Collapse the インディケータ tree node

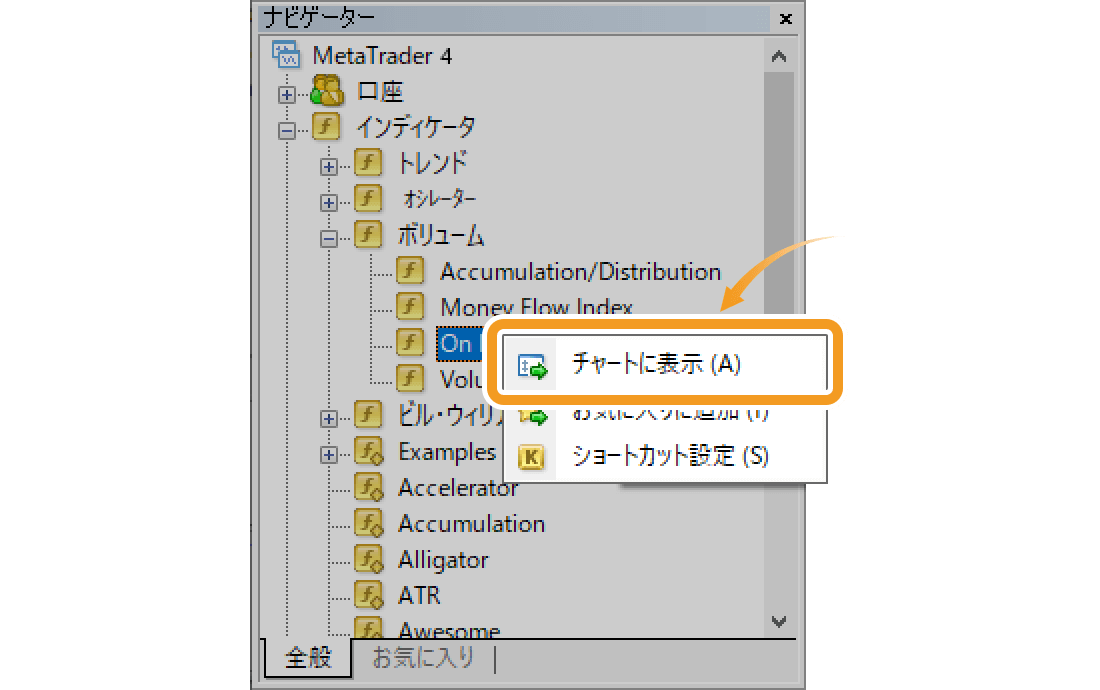coord(286,130)
